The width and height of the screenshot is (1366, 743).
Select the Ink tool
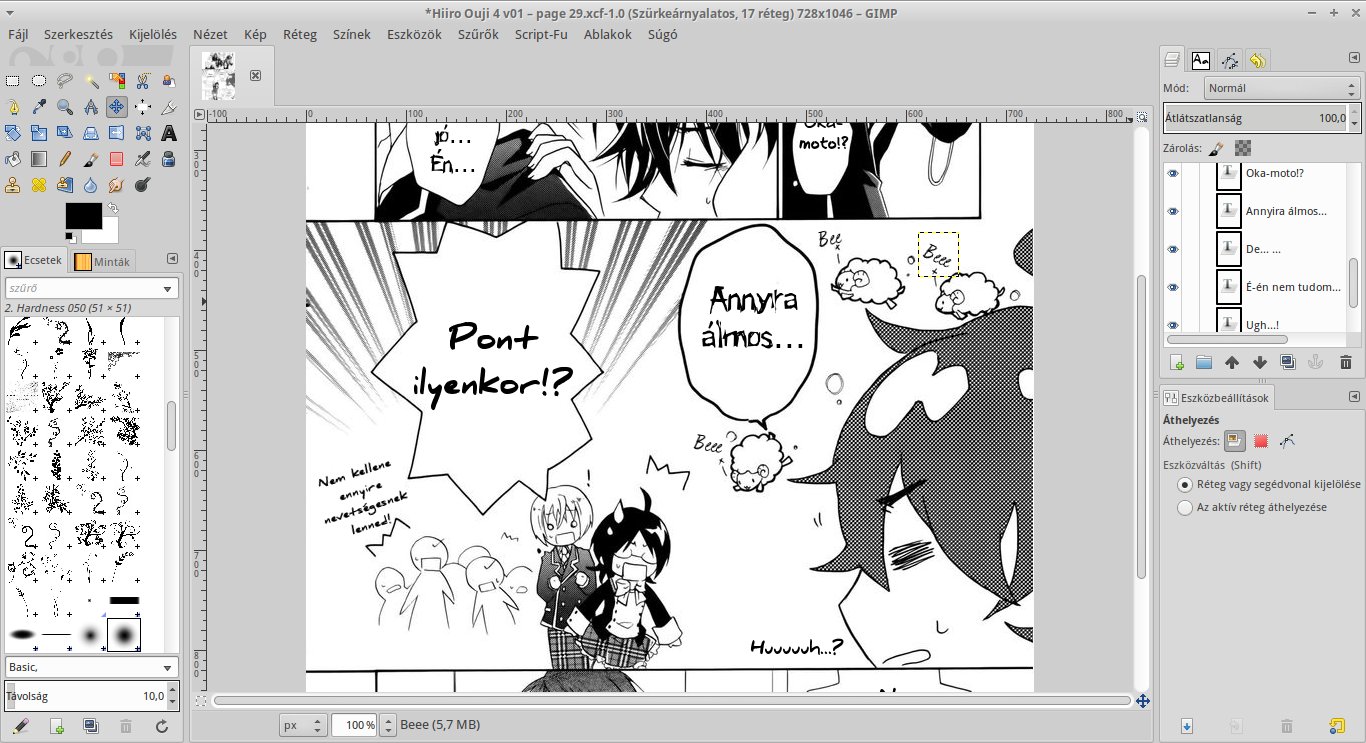169,159
